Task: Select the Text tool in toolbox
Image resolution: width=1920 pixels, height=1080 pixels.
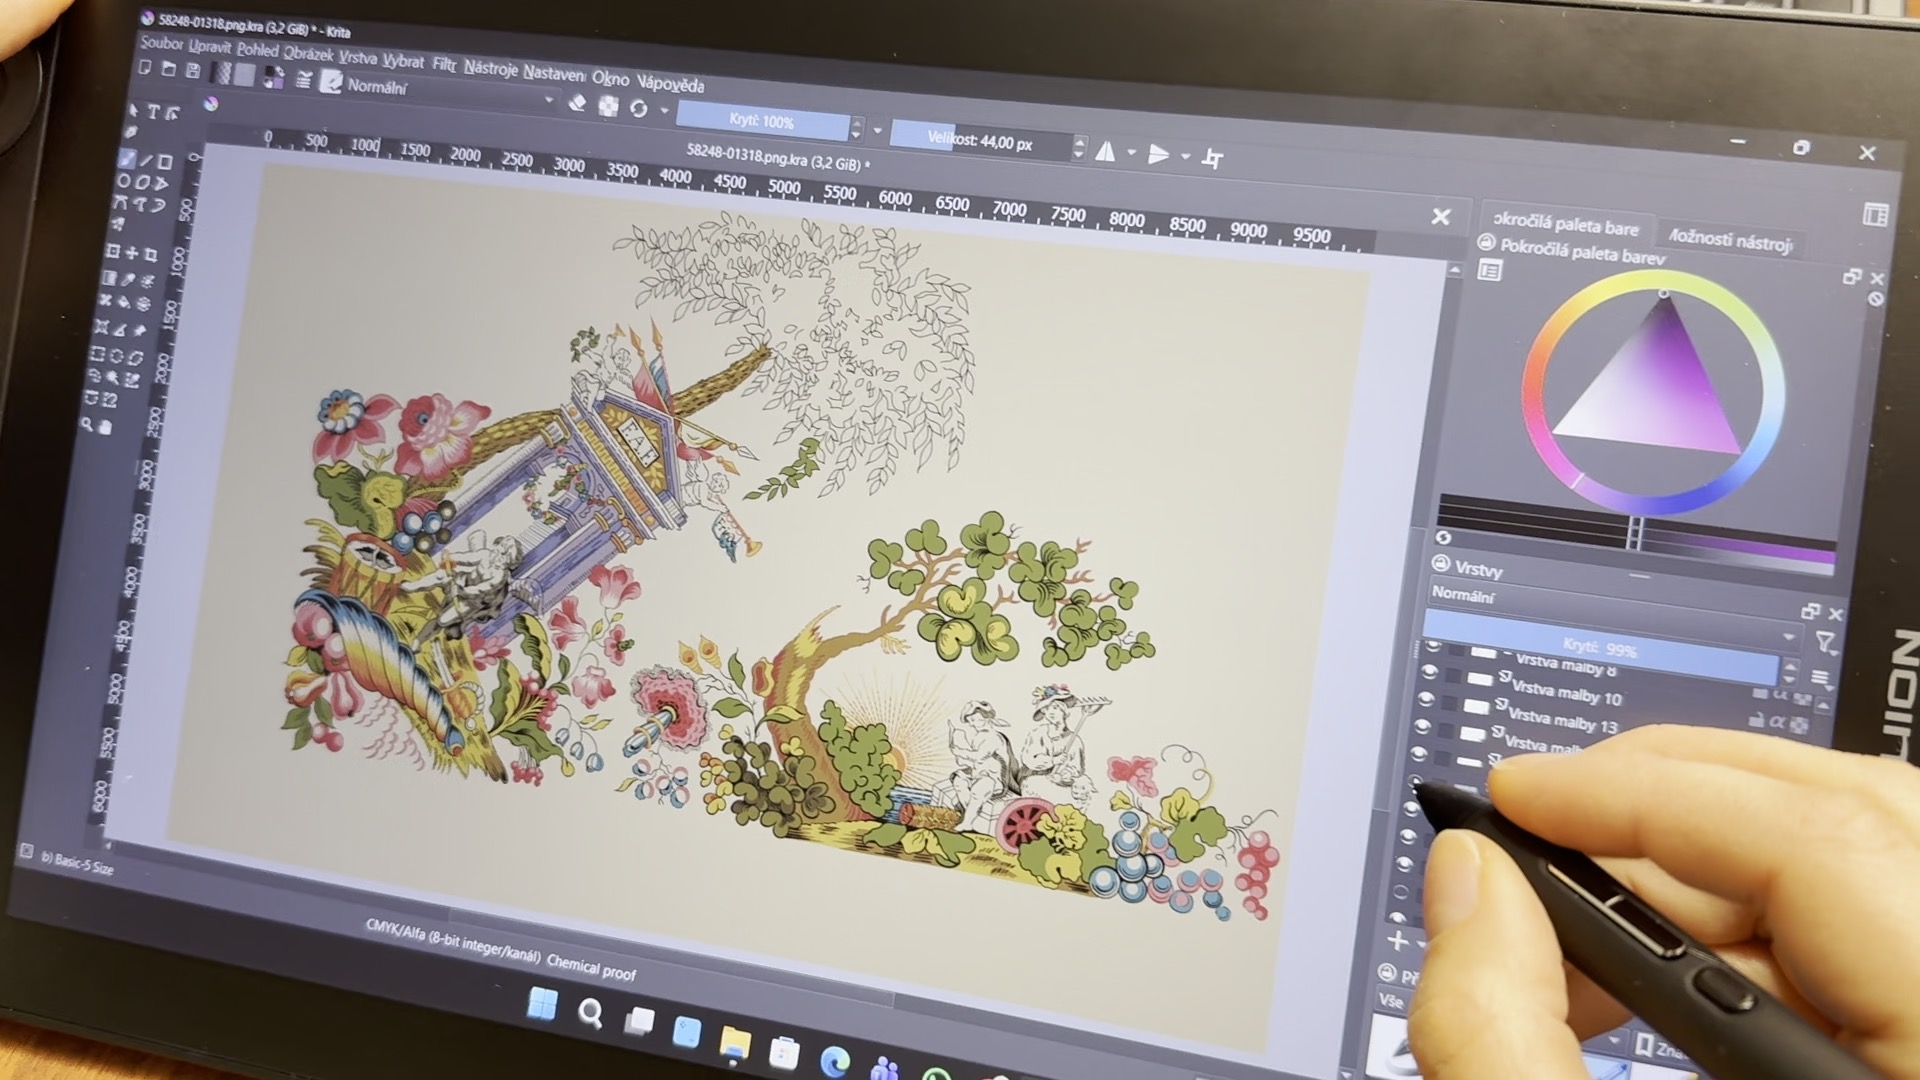Action: pos(153,112)
